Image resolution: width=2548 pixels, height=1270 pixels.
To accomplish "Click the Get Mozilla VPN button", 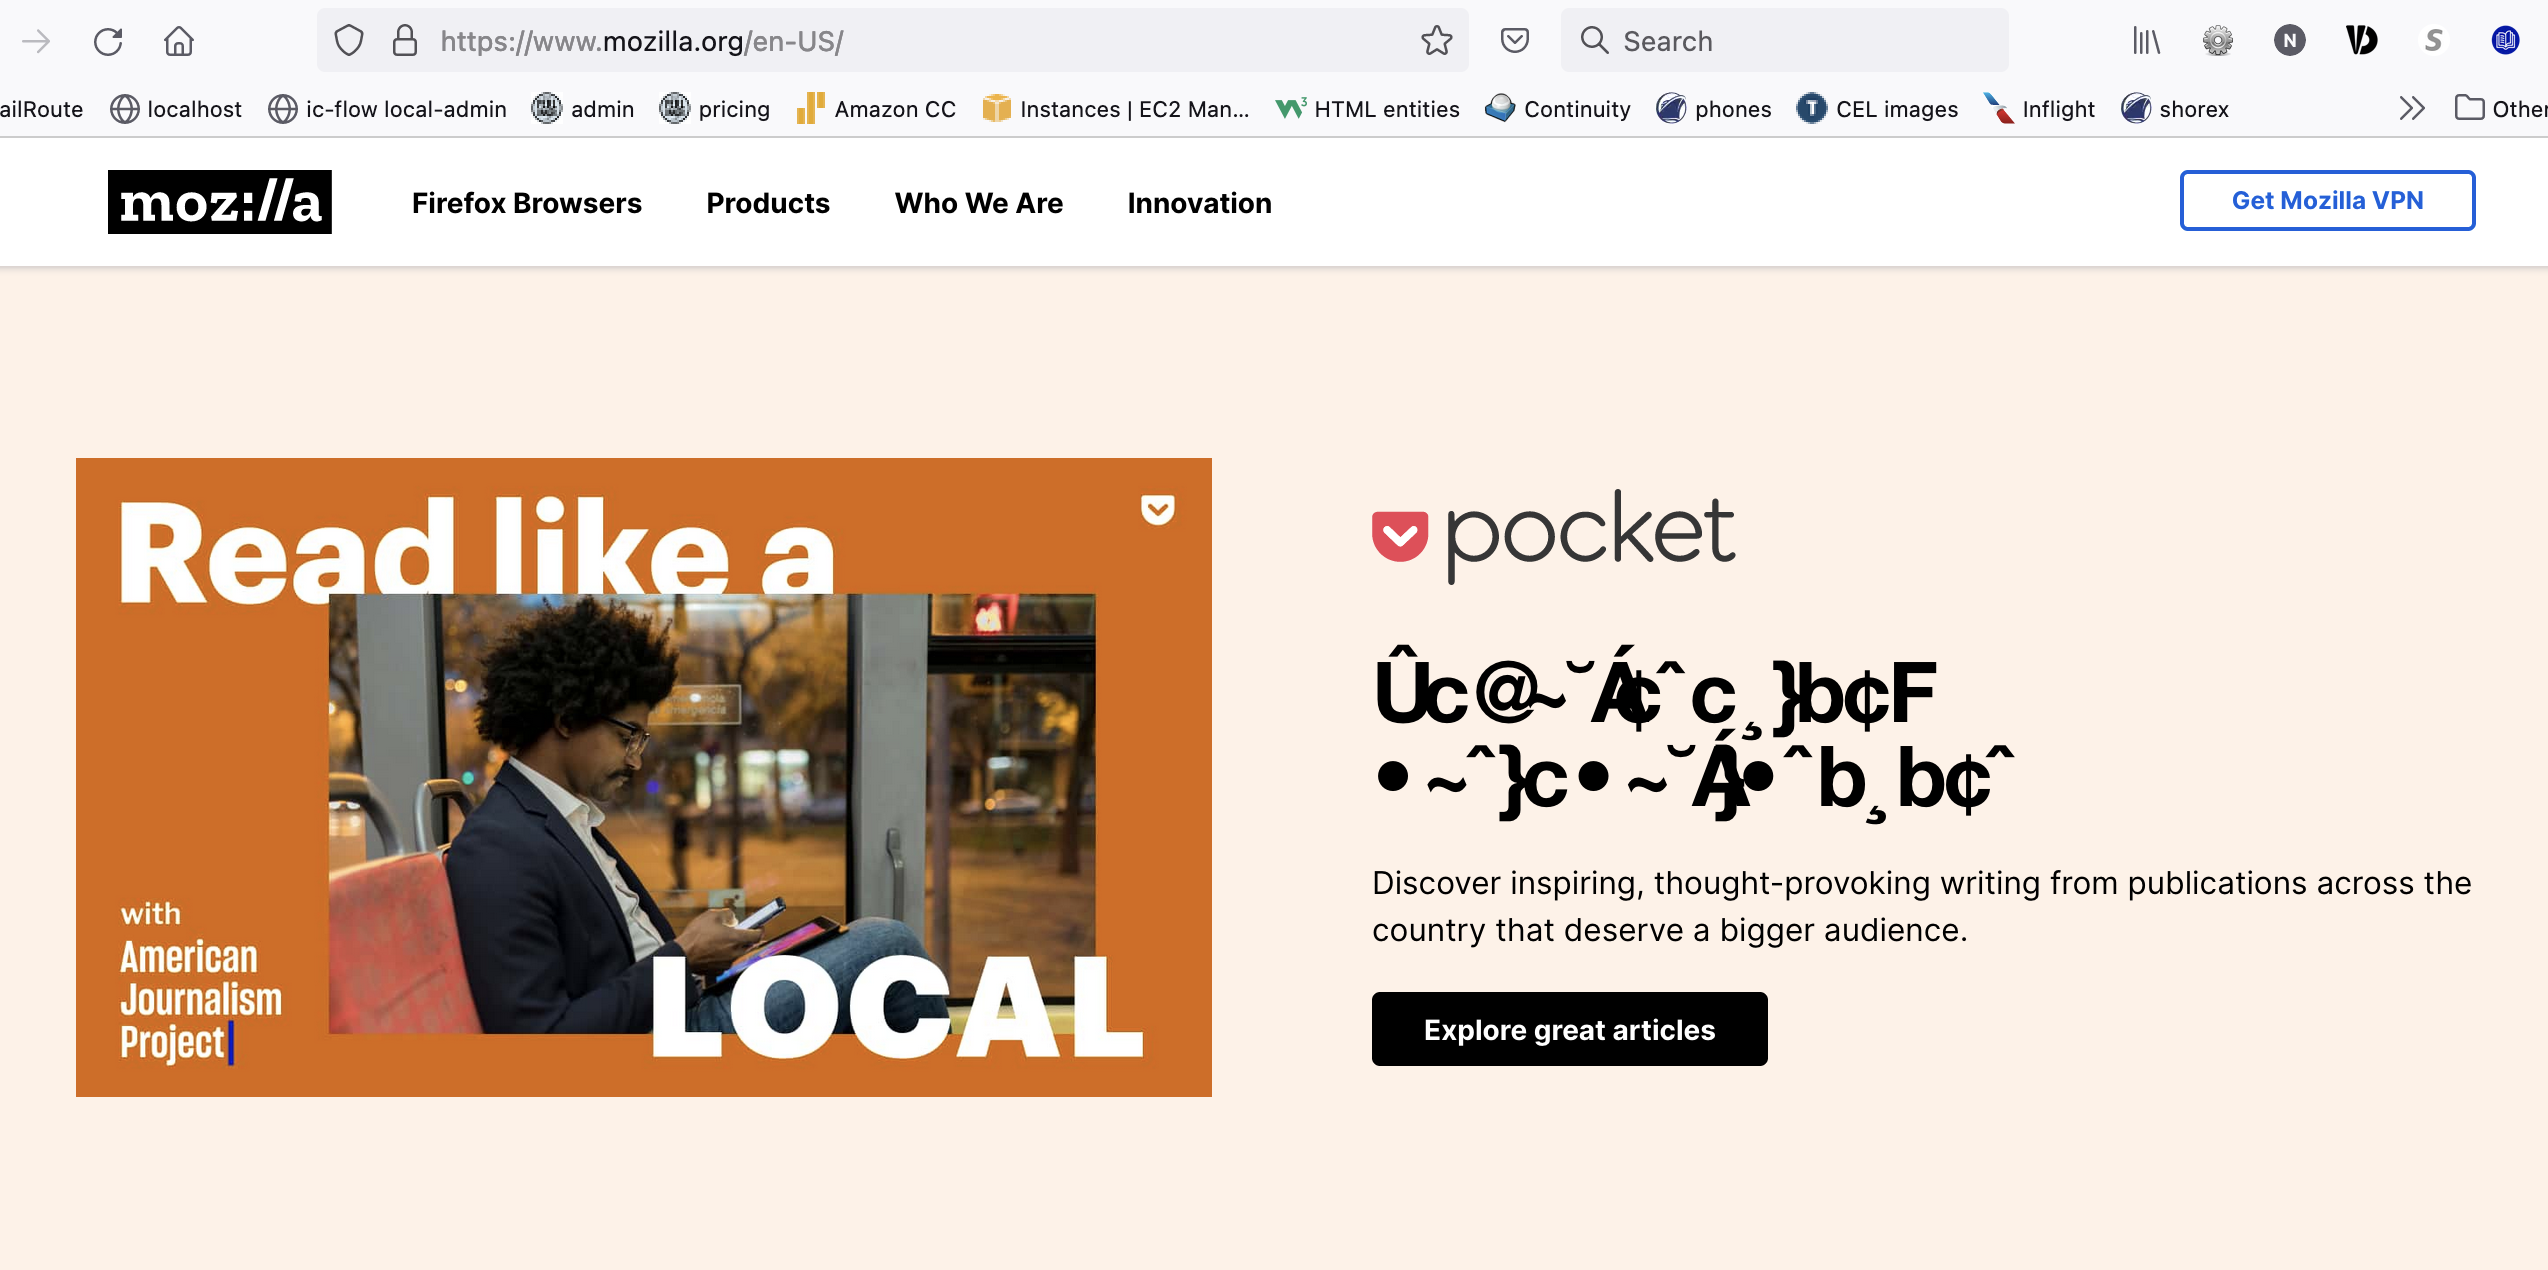I will [2326, 200].
